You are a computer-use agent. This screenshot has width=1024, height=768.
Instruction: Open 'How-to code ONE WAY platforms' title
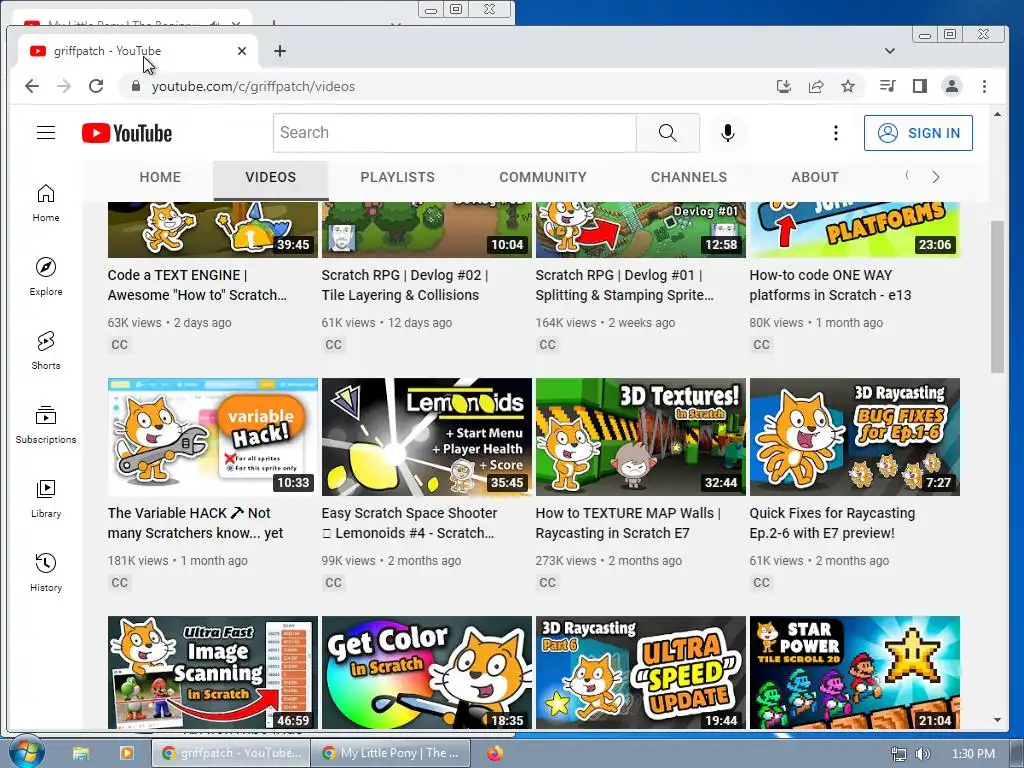[x=830, y=285]
